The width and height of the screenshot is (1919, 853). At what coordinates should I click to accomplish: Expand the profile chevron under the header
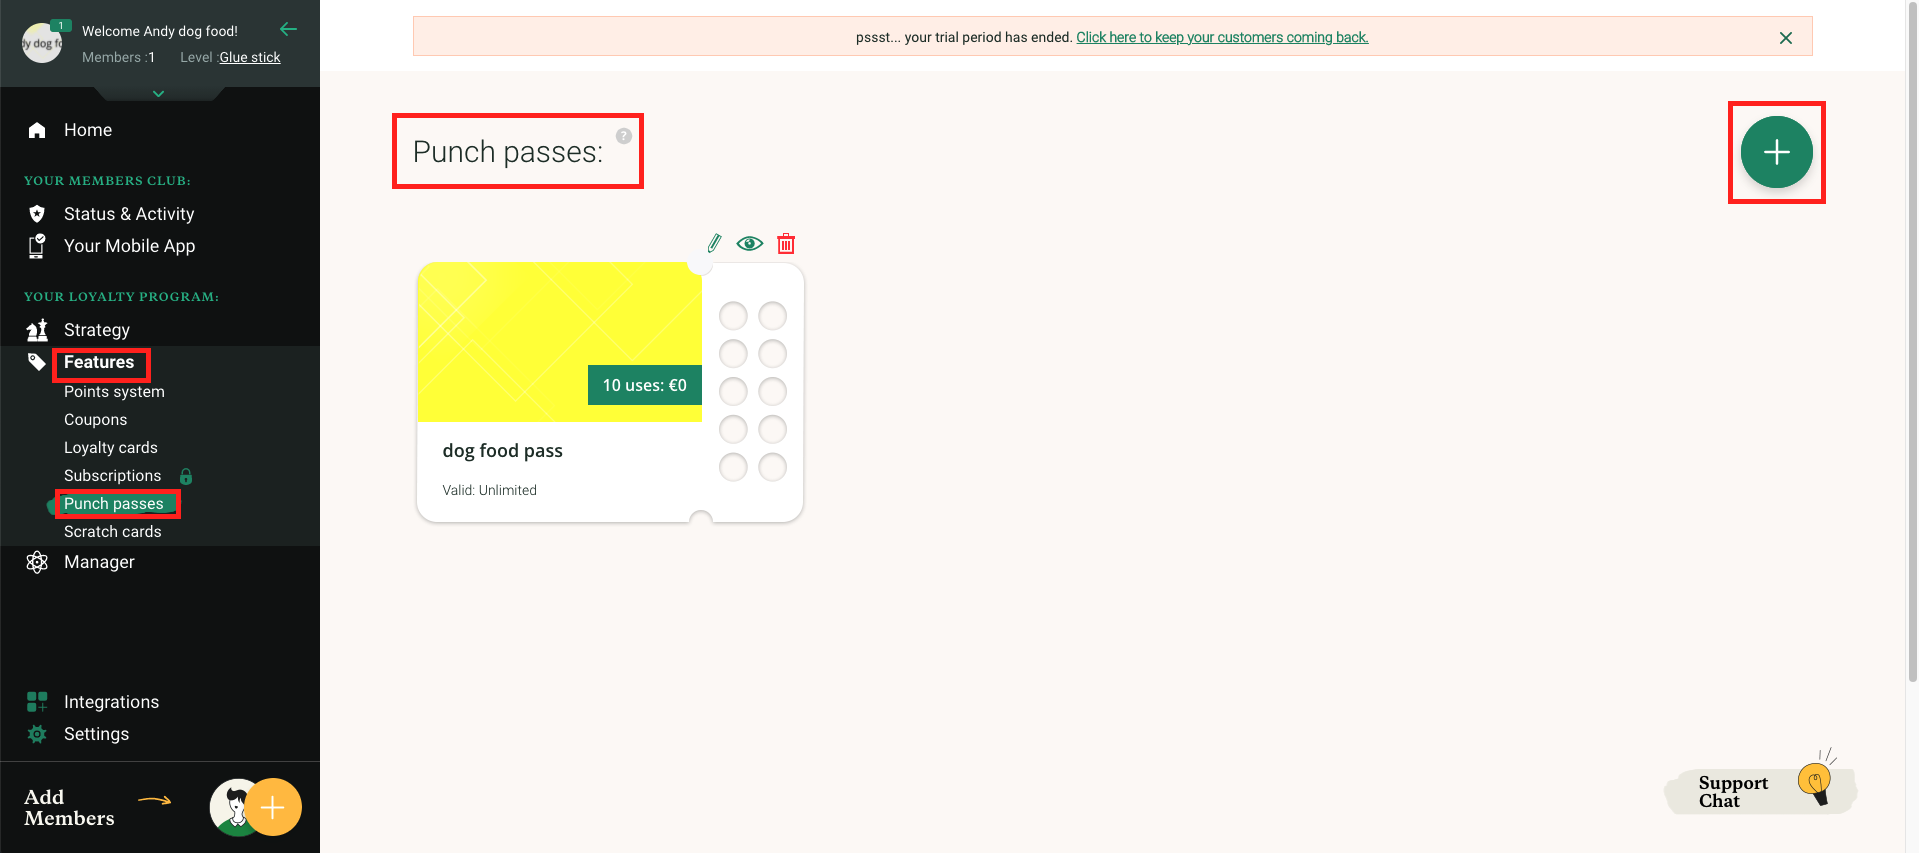point(158,93)
